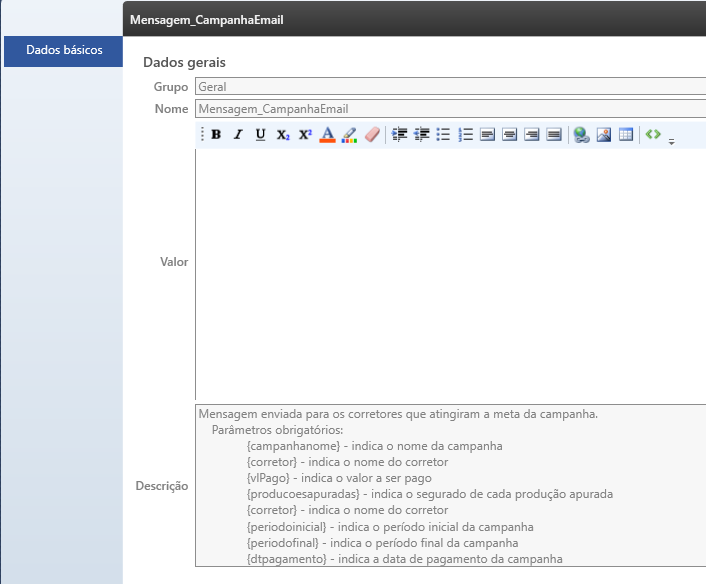This screenshot has height=584, width=706.
Task: Click the Mensagem_CampanhaEmail window title
Action: [207, 20]
